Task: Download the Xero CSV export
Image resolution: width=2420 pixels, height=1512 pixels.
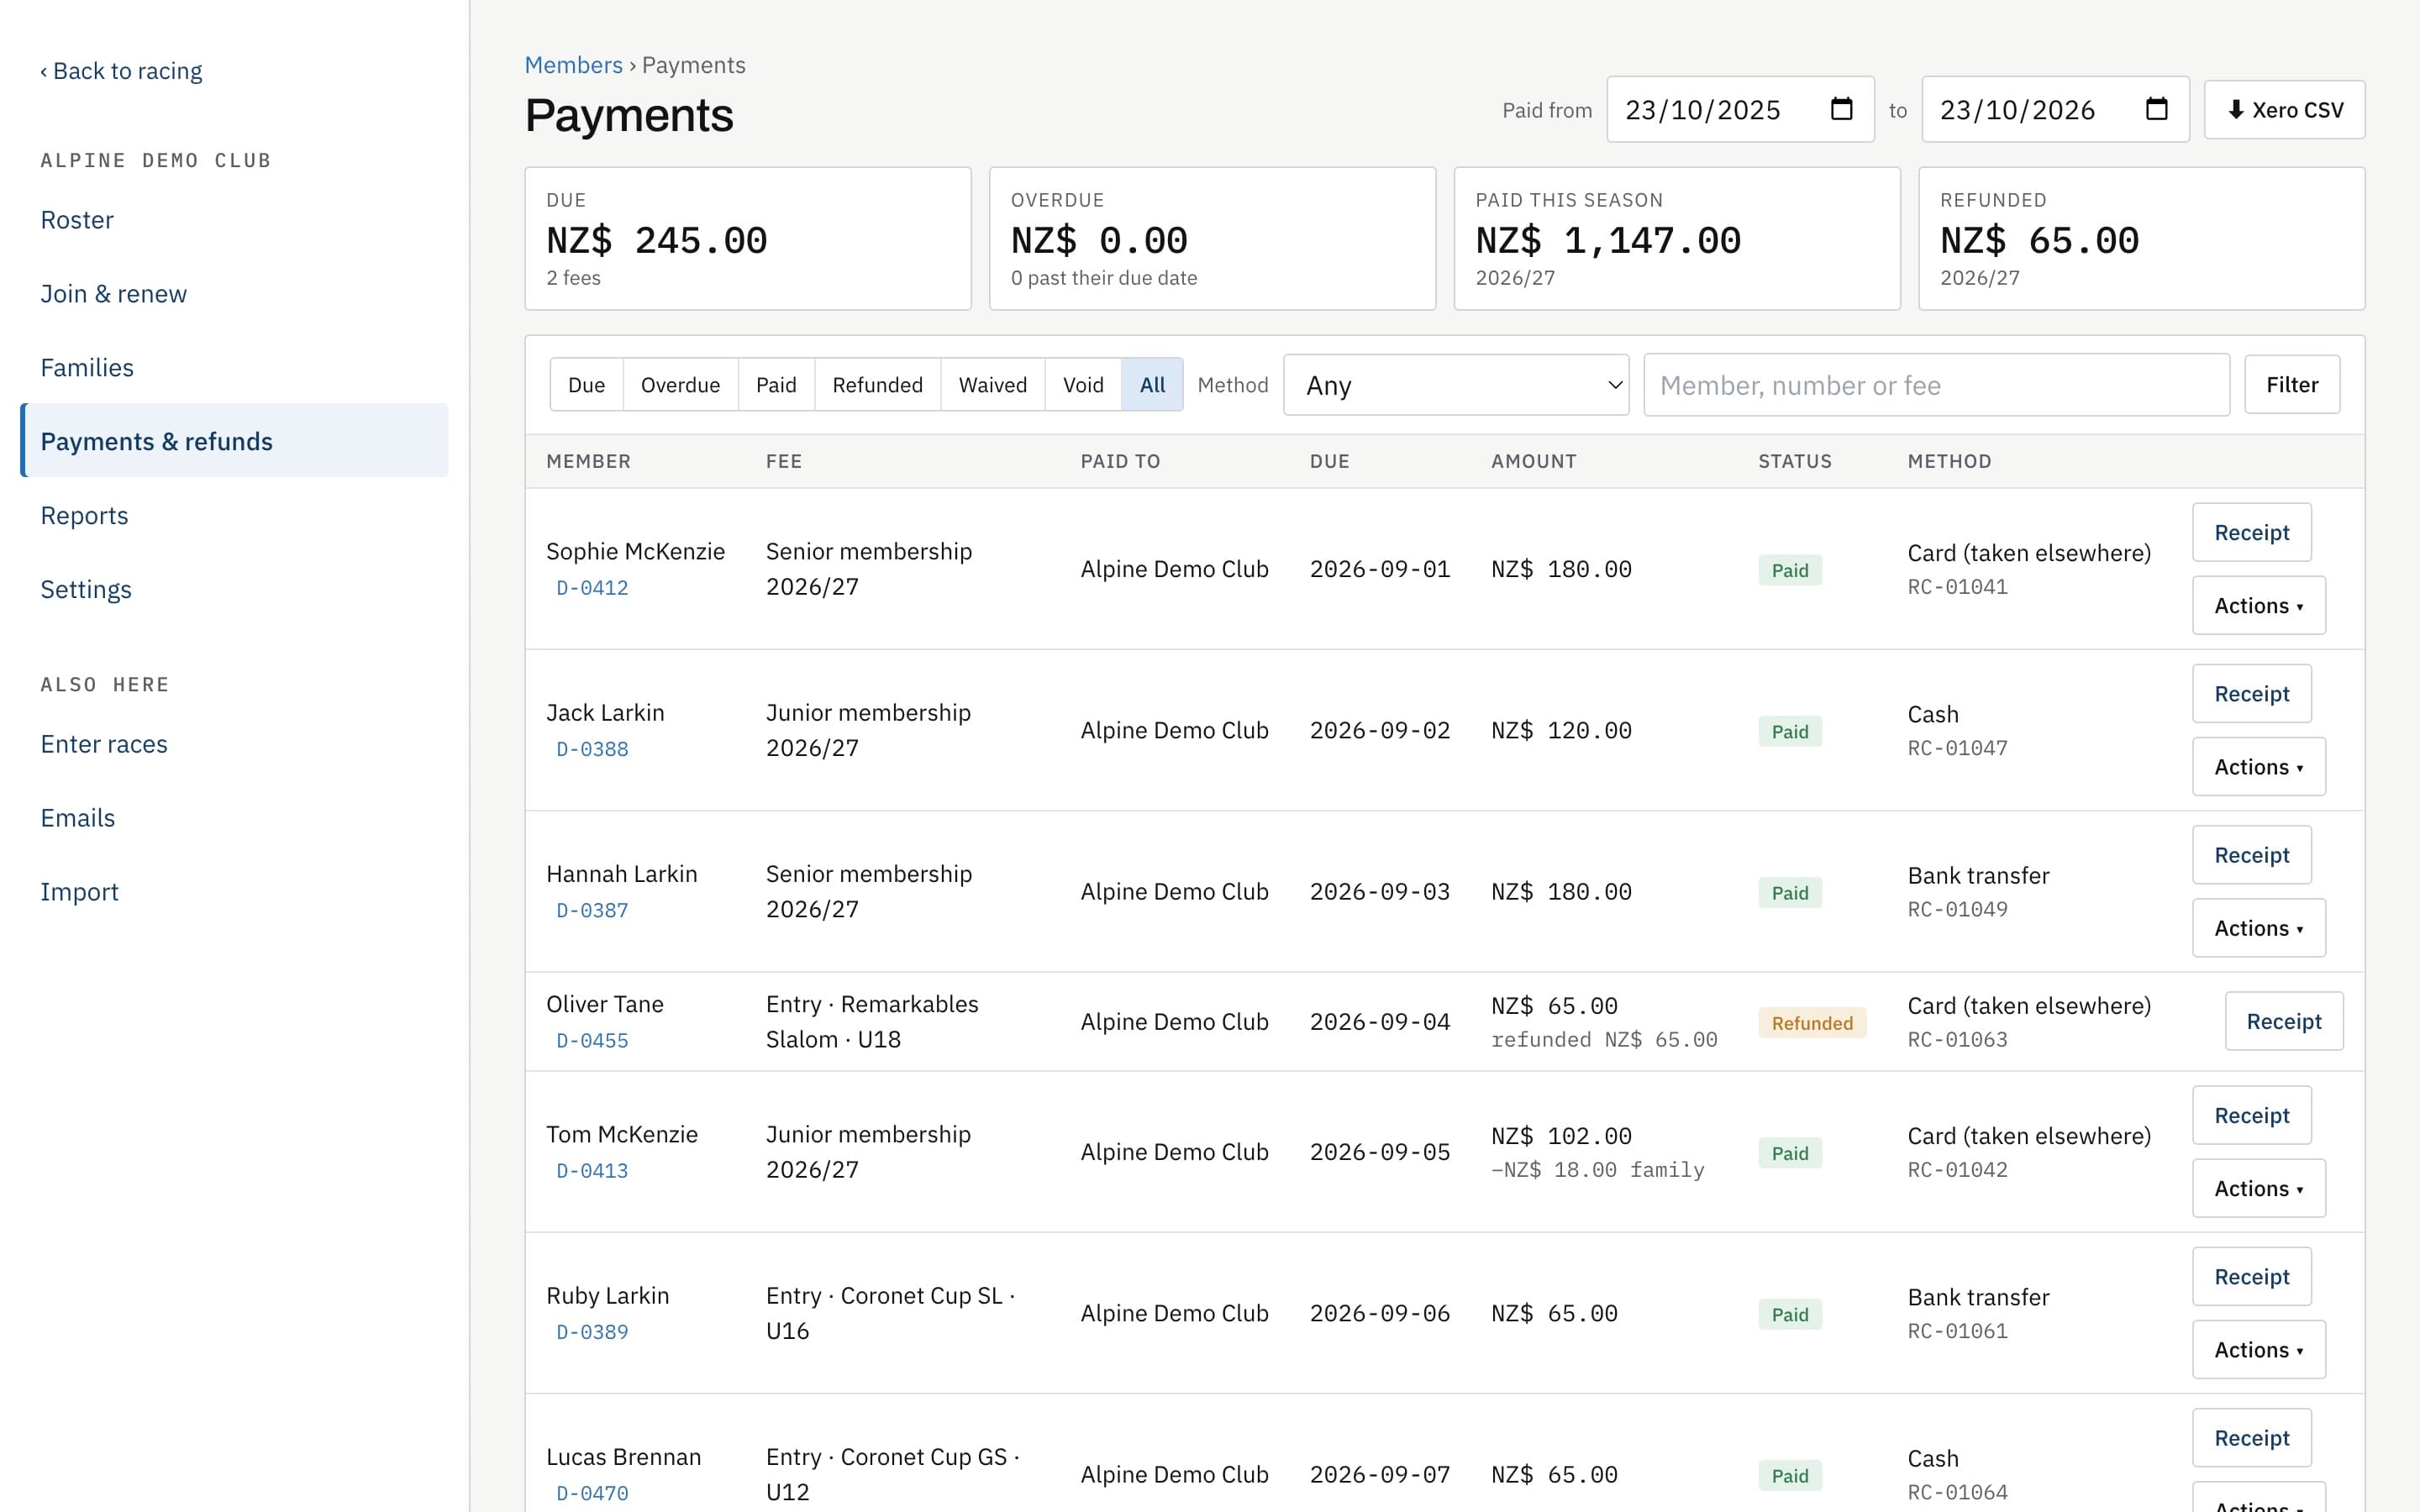Action: point(2284,110)
